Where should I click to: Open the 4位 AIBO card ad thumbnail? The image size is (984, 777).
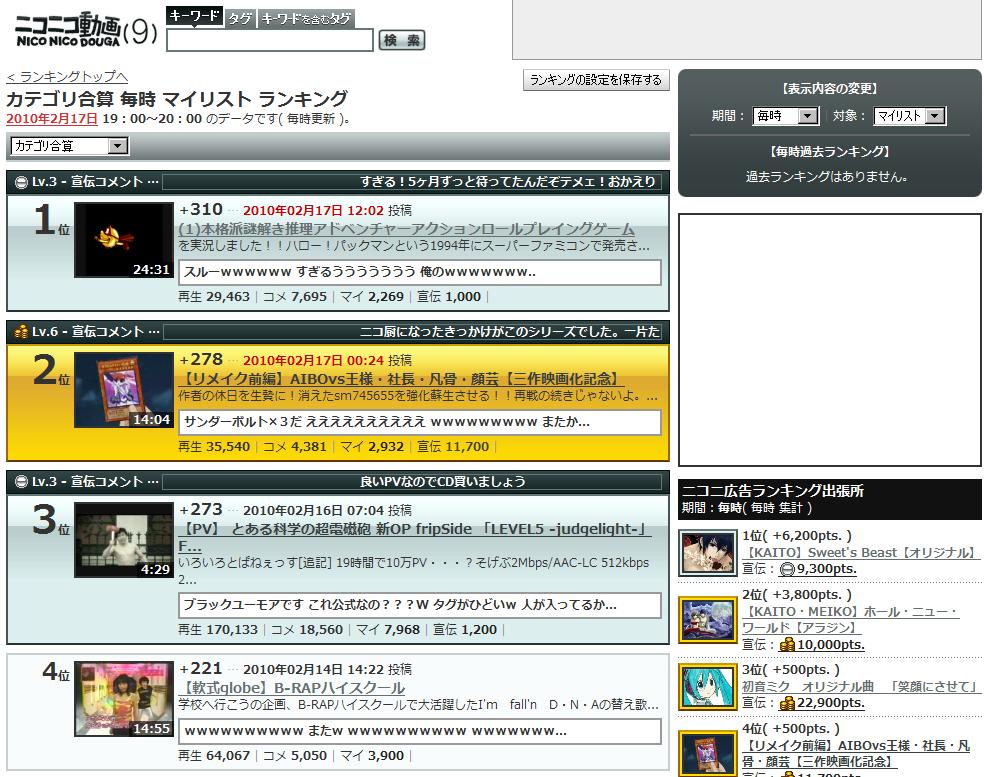coord(708,754)
